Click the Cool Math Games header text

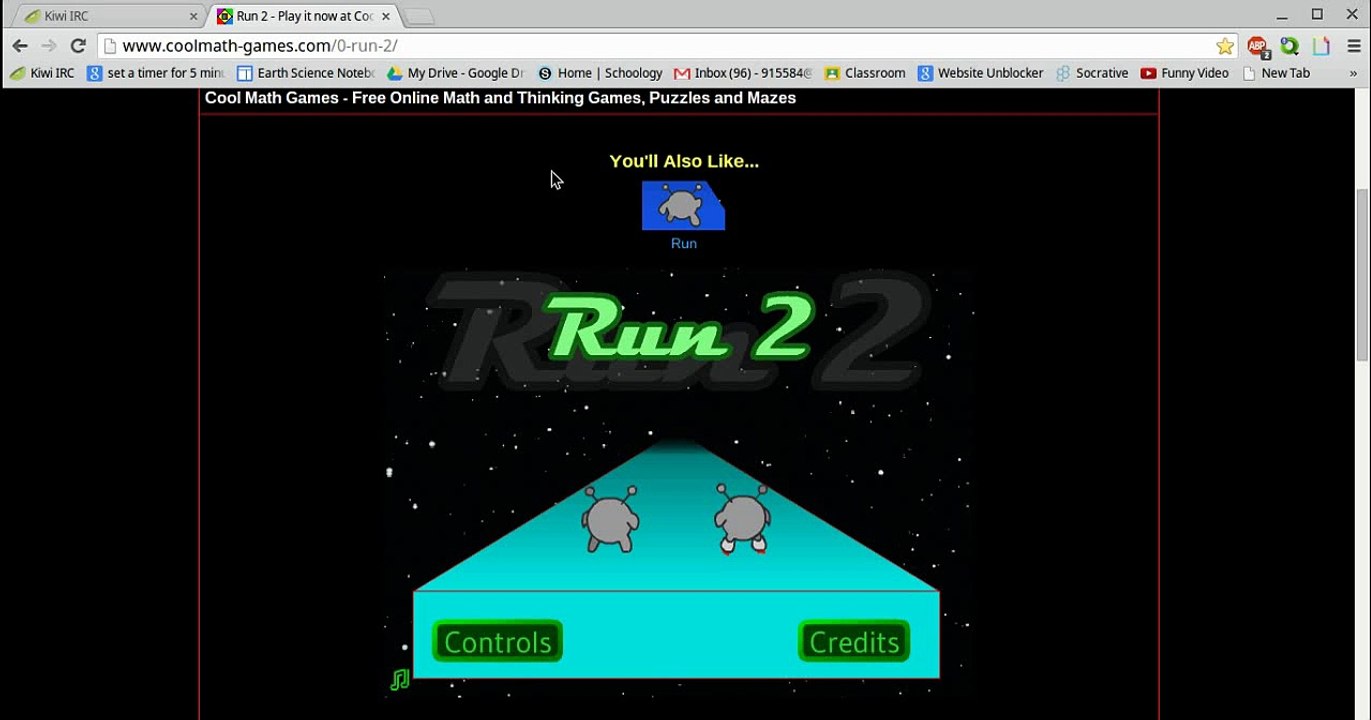(500, 98)
